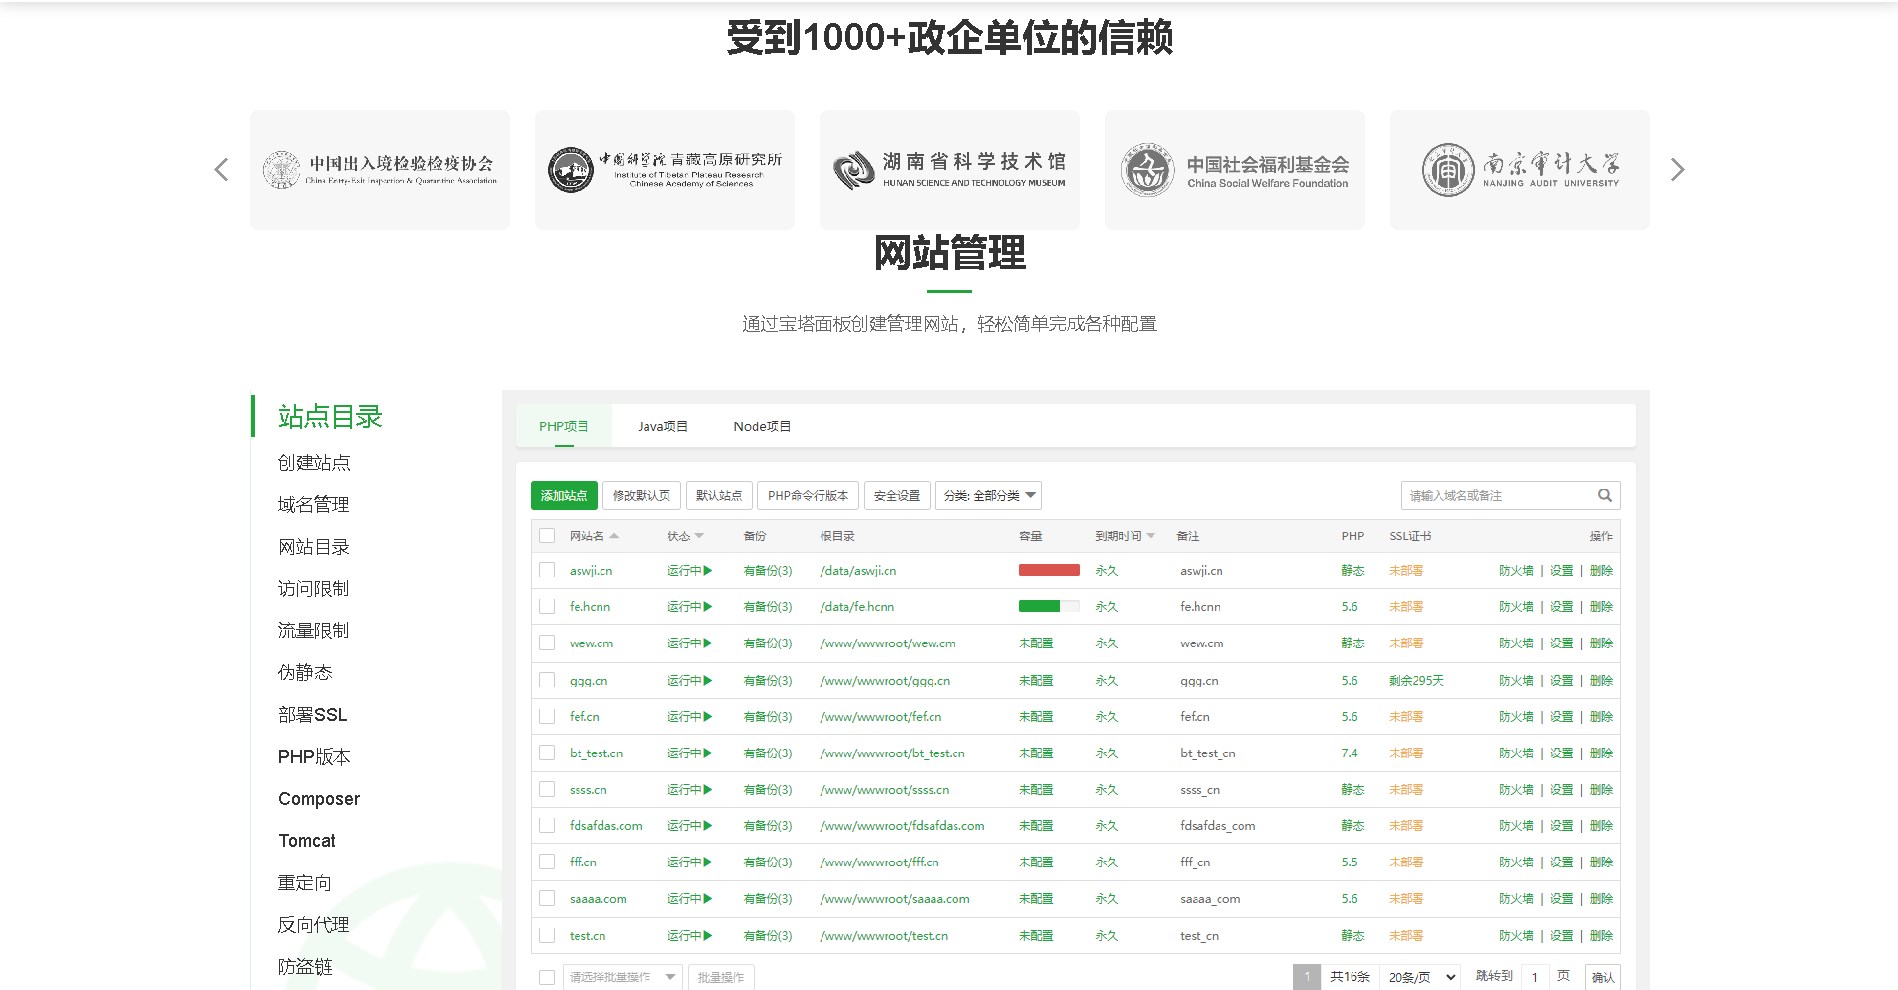Show next logos with right carousel arrow

[x=1677, y=170]
